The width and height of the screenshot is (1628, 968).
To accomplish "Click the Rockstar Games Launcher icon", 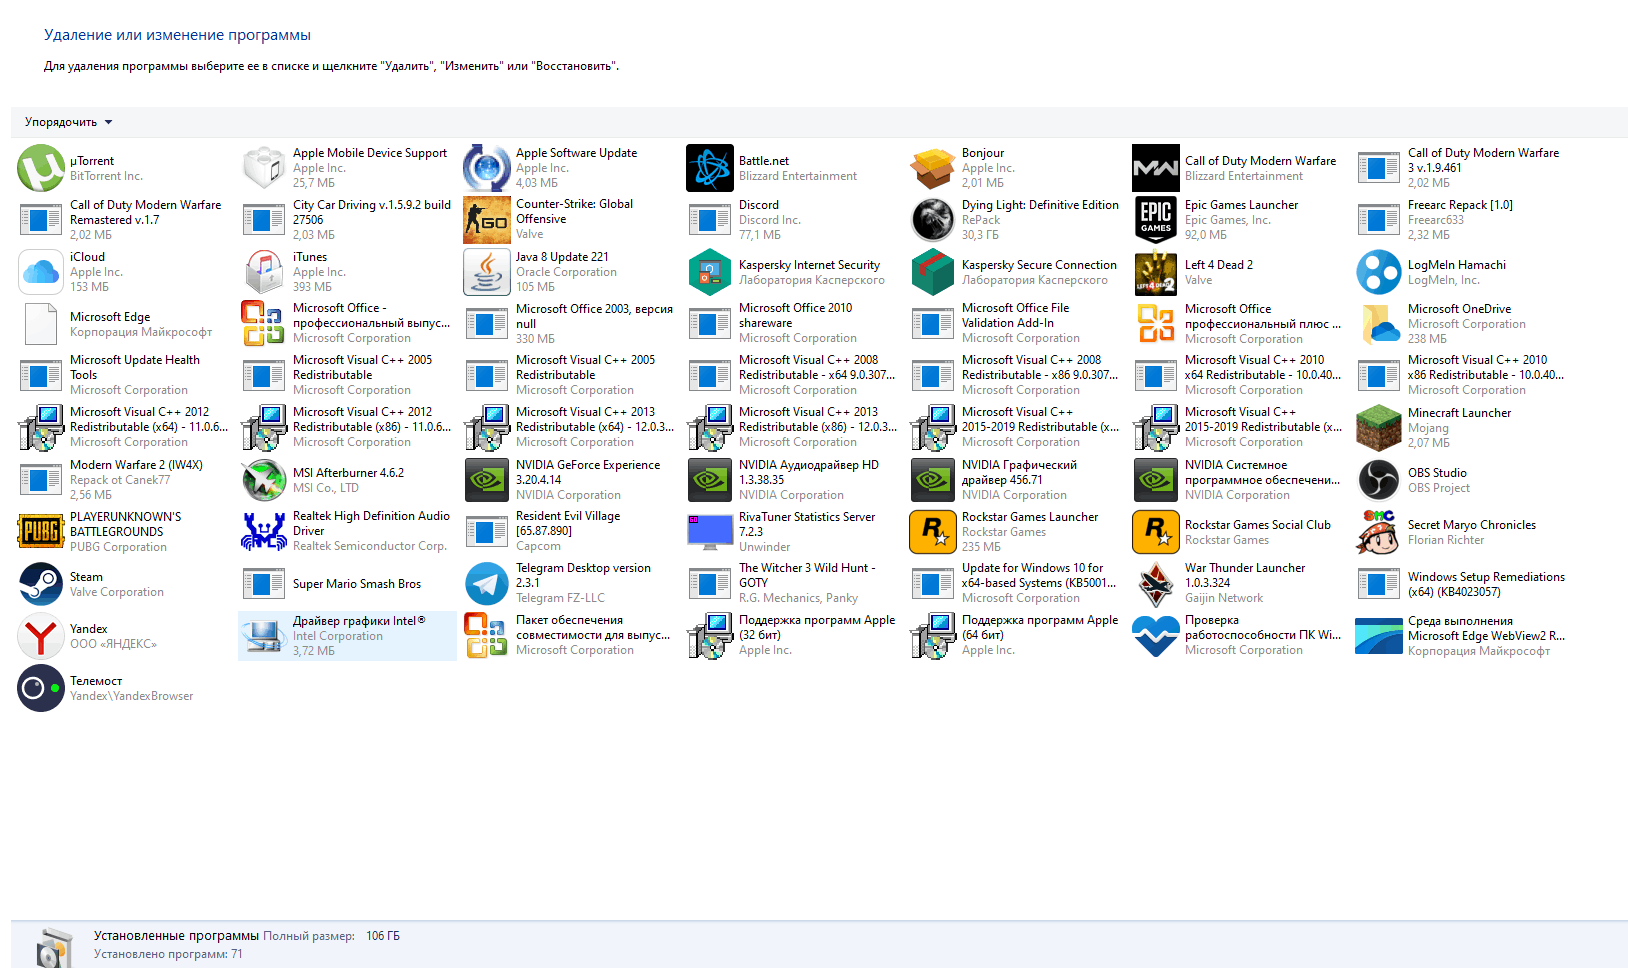I will 933,532.
